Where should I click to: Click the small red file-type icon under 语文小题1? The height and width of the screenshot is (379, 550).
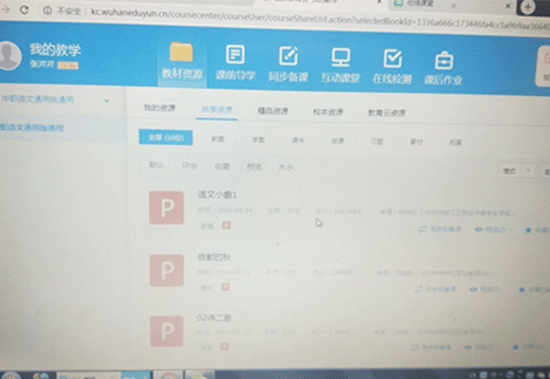tap(227, 225)
